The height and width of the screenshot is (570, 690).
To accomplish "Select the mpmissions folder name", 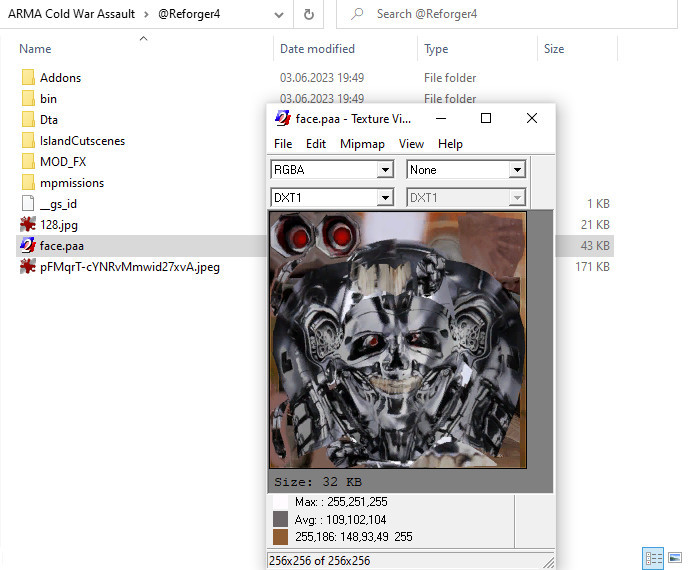I will (72, 183).
